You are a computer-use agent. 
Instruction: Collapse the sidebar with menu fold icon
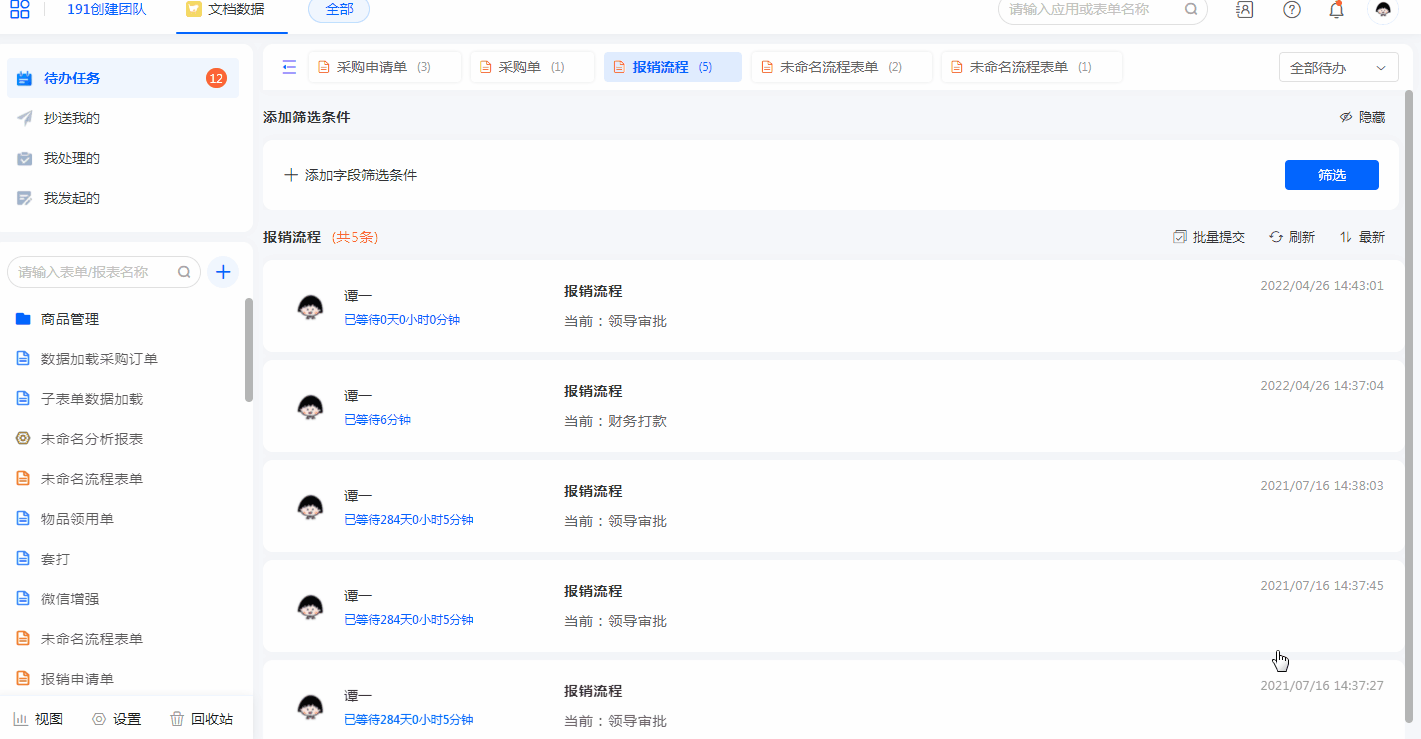(x=289, y=67)
